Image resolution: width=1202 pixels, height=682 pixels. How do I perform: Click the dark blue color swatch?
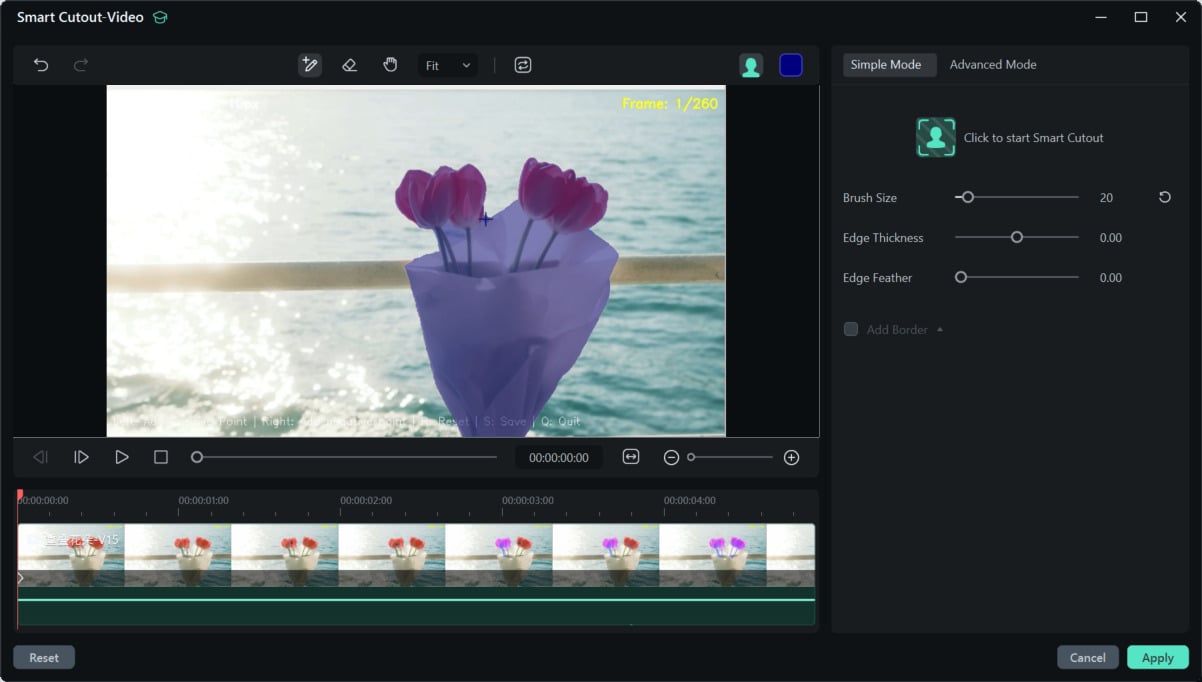point(790,65)
